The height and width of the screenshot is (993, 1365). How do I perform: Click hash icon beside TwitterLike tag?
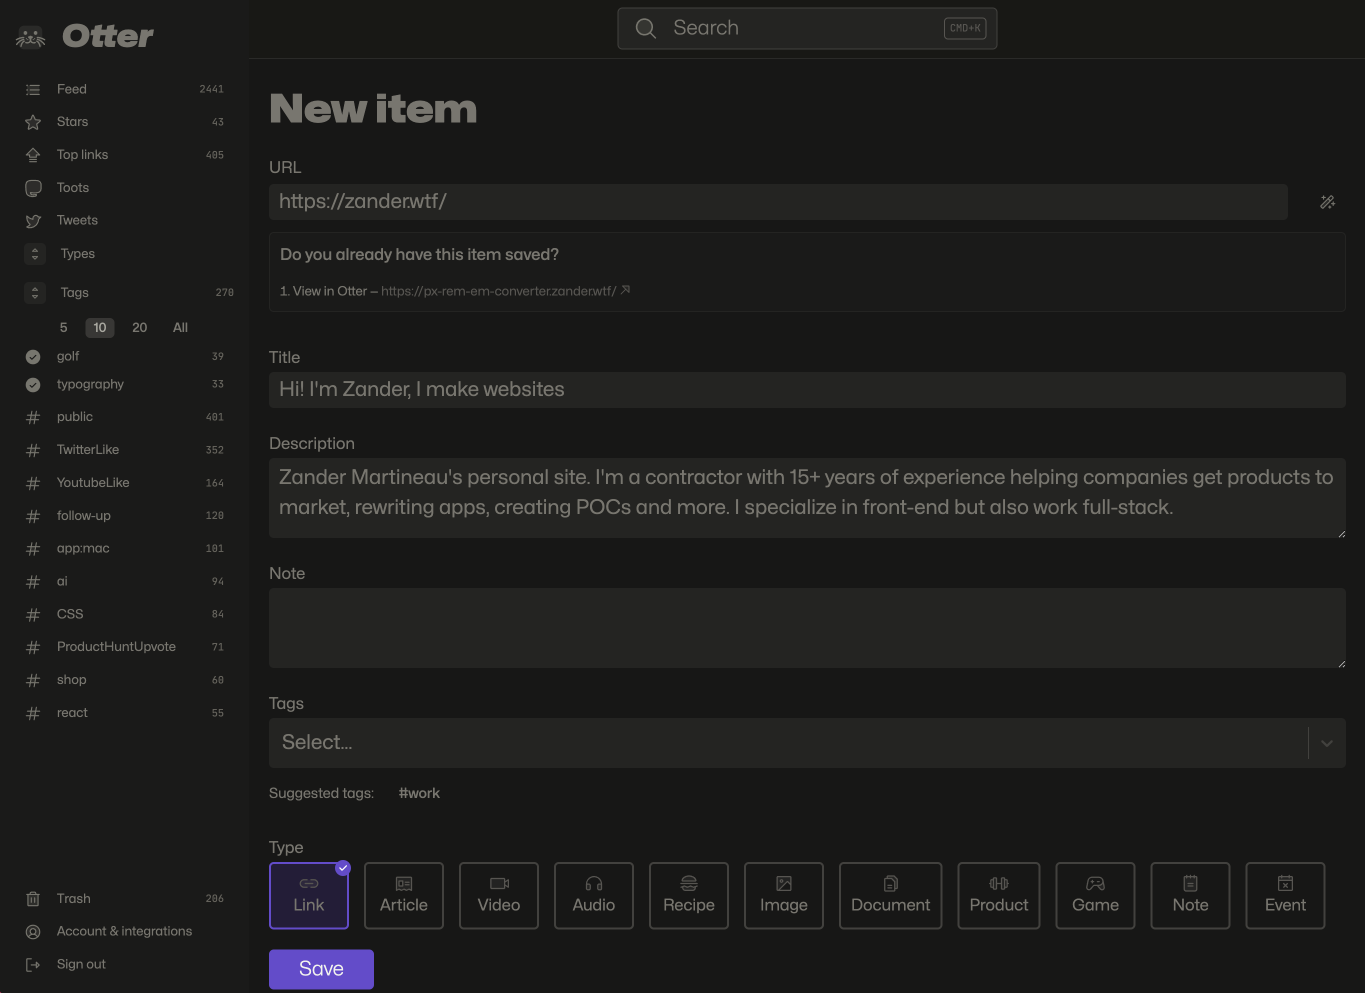tap(33, 450)
